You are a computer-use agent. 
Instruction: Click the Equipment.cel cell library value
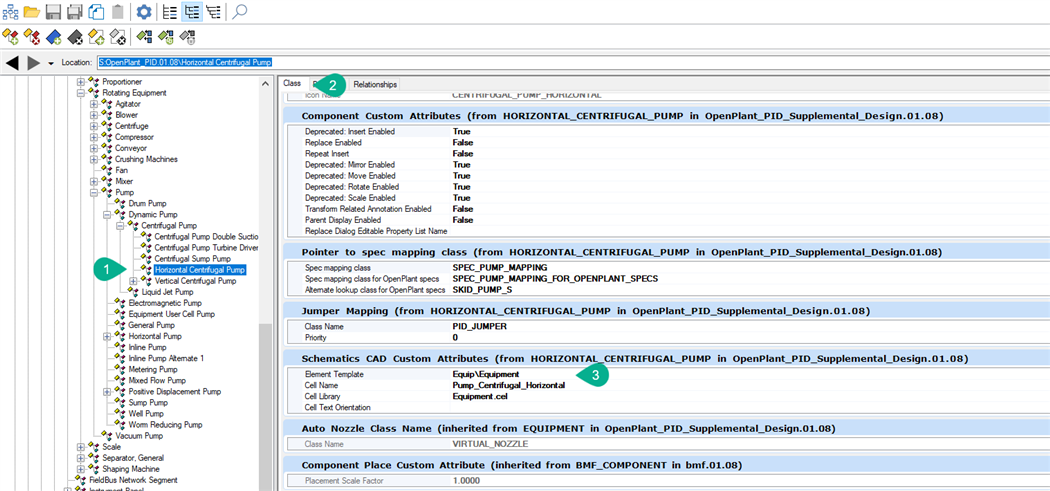click(480, 397)
